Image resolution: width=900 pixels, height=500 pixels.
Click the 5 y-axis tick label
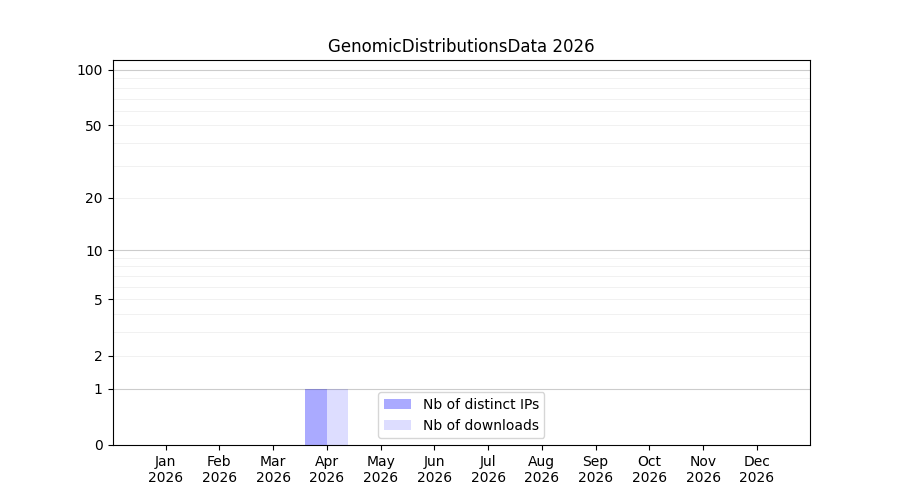[98, 300]
